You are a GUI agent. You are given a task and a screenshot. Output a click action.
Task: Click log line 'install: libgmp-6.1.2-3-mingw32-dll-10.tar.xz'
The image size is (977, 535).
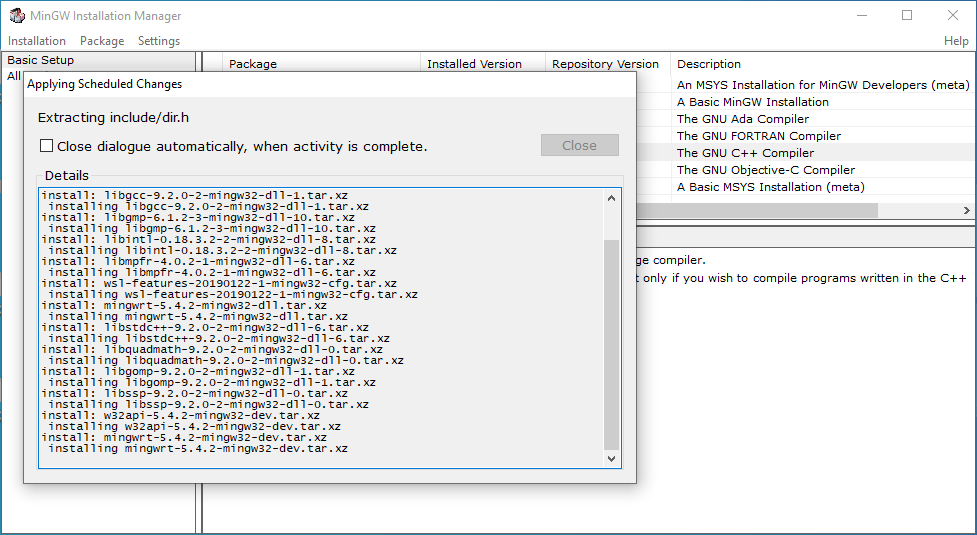198,217
